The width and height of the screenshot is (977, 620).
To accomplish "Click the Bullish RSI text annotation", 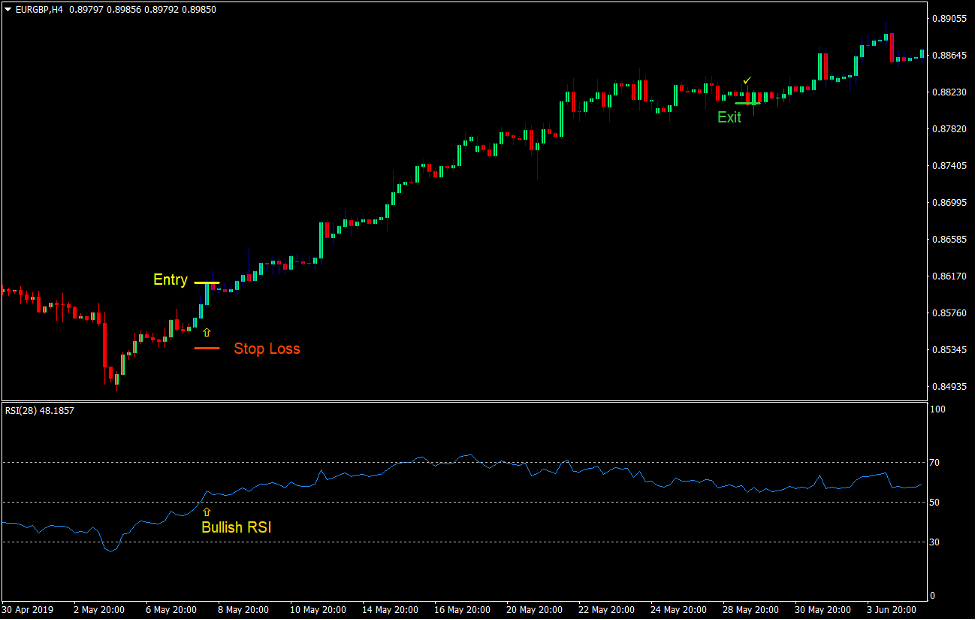I will [237, 527].
